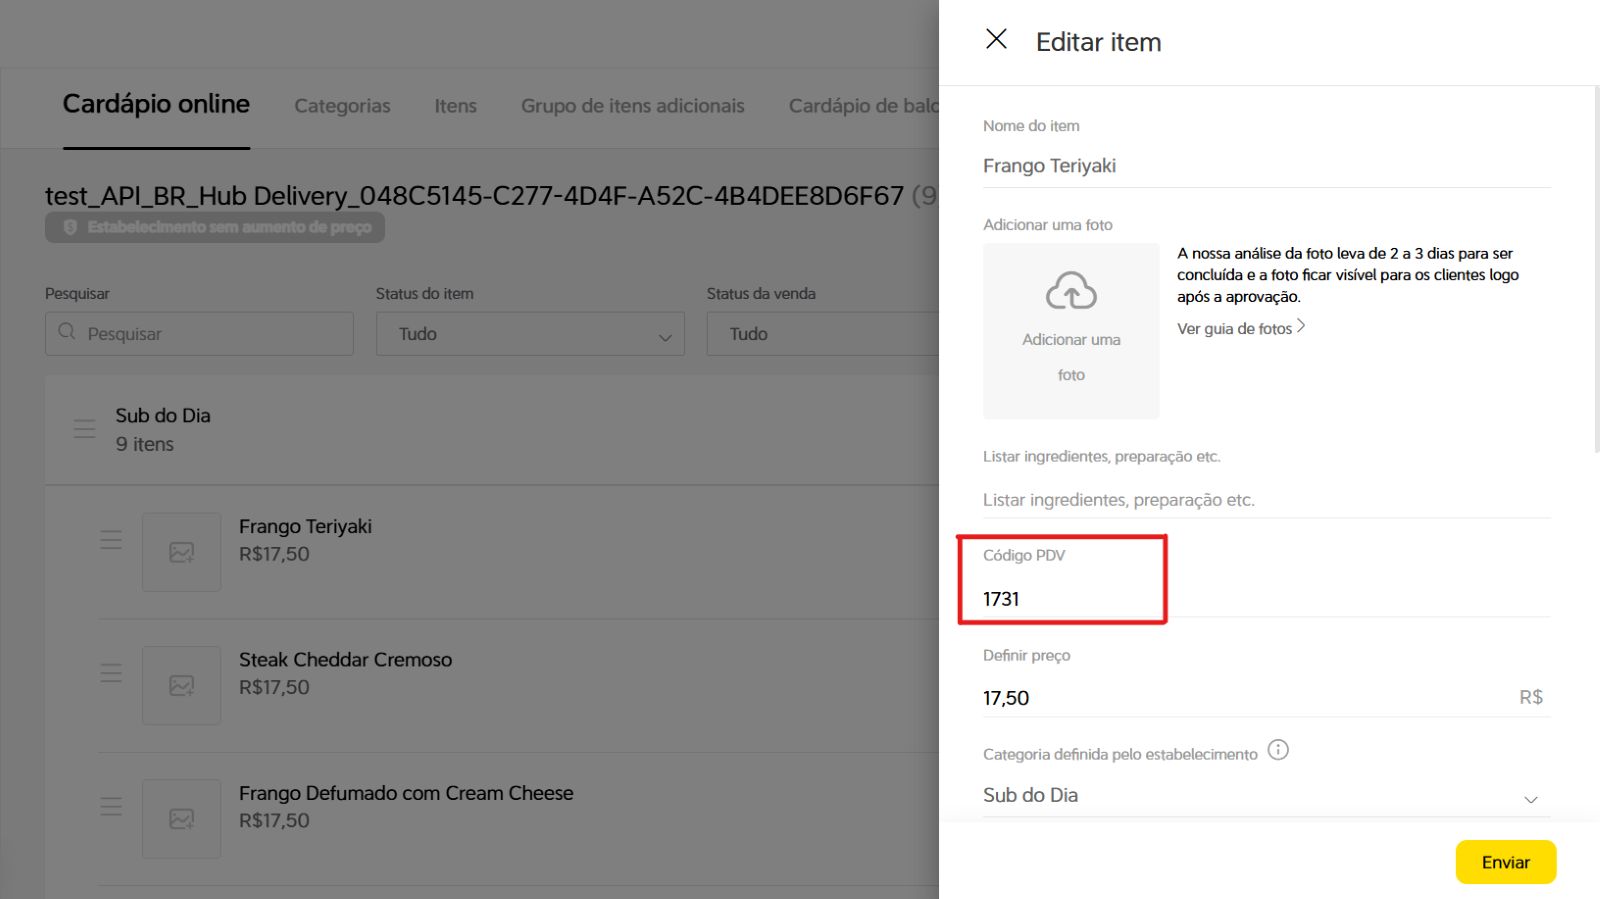Click the category info circle icon
Image resolution: width=1600 pixels, height=899 pixels.
[x=1278, y=750]
